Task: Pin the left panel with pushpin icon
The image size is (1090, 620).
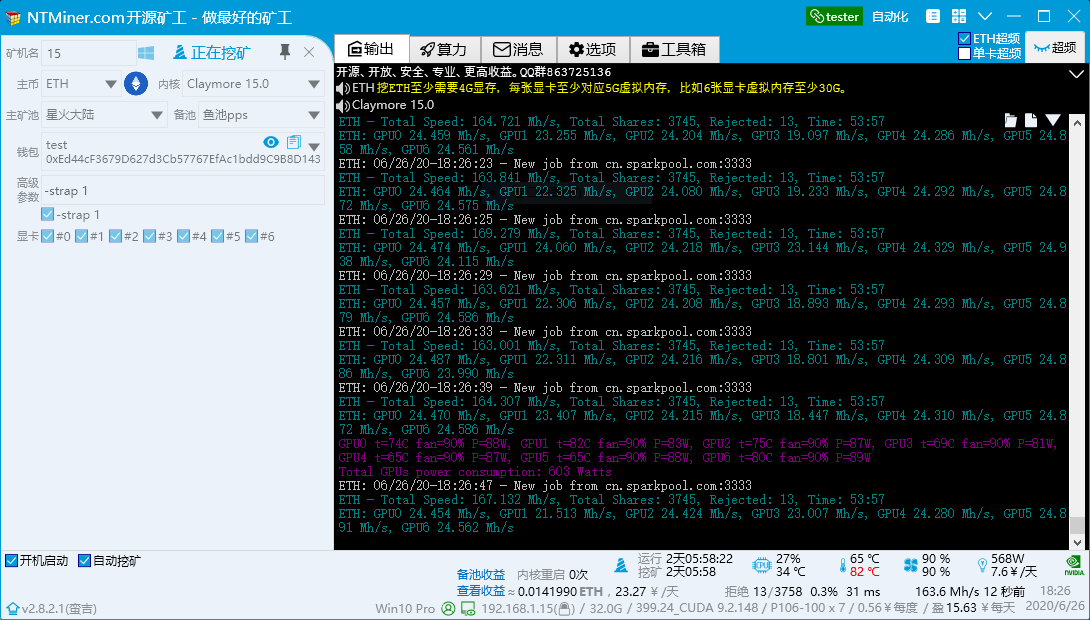Action: (284, 51)
